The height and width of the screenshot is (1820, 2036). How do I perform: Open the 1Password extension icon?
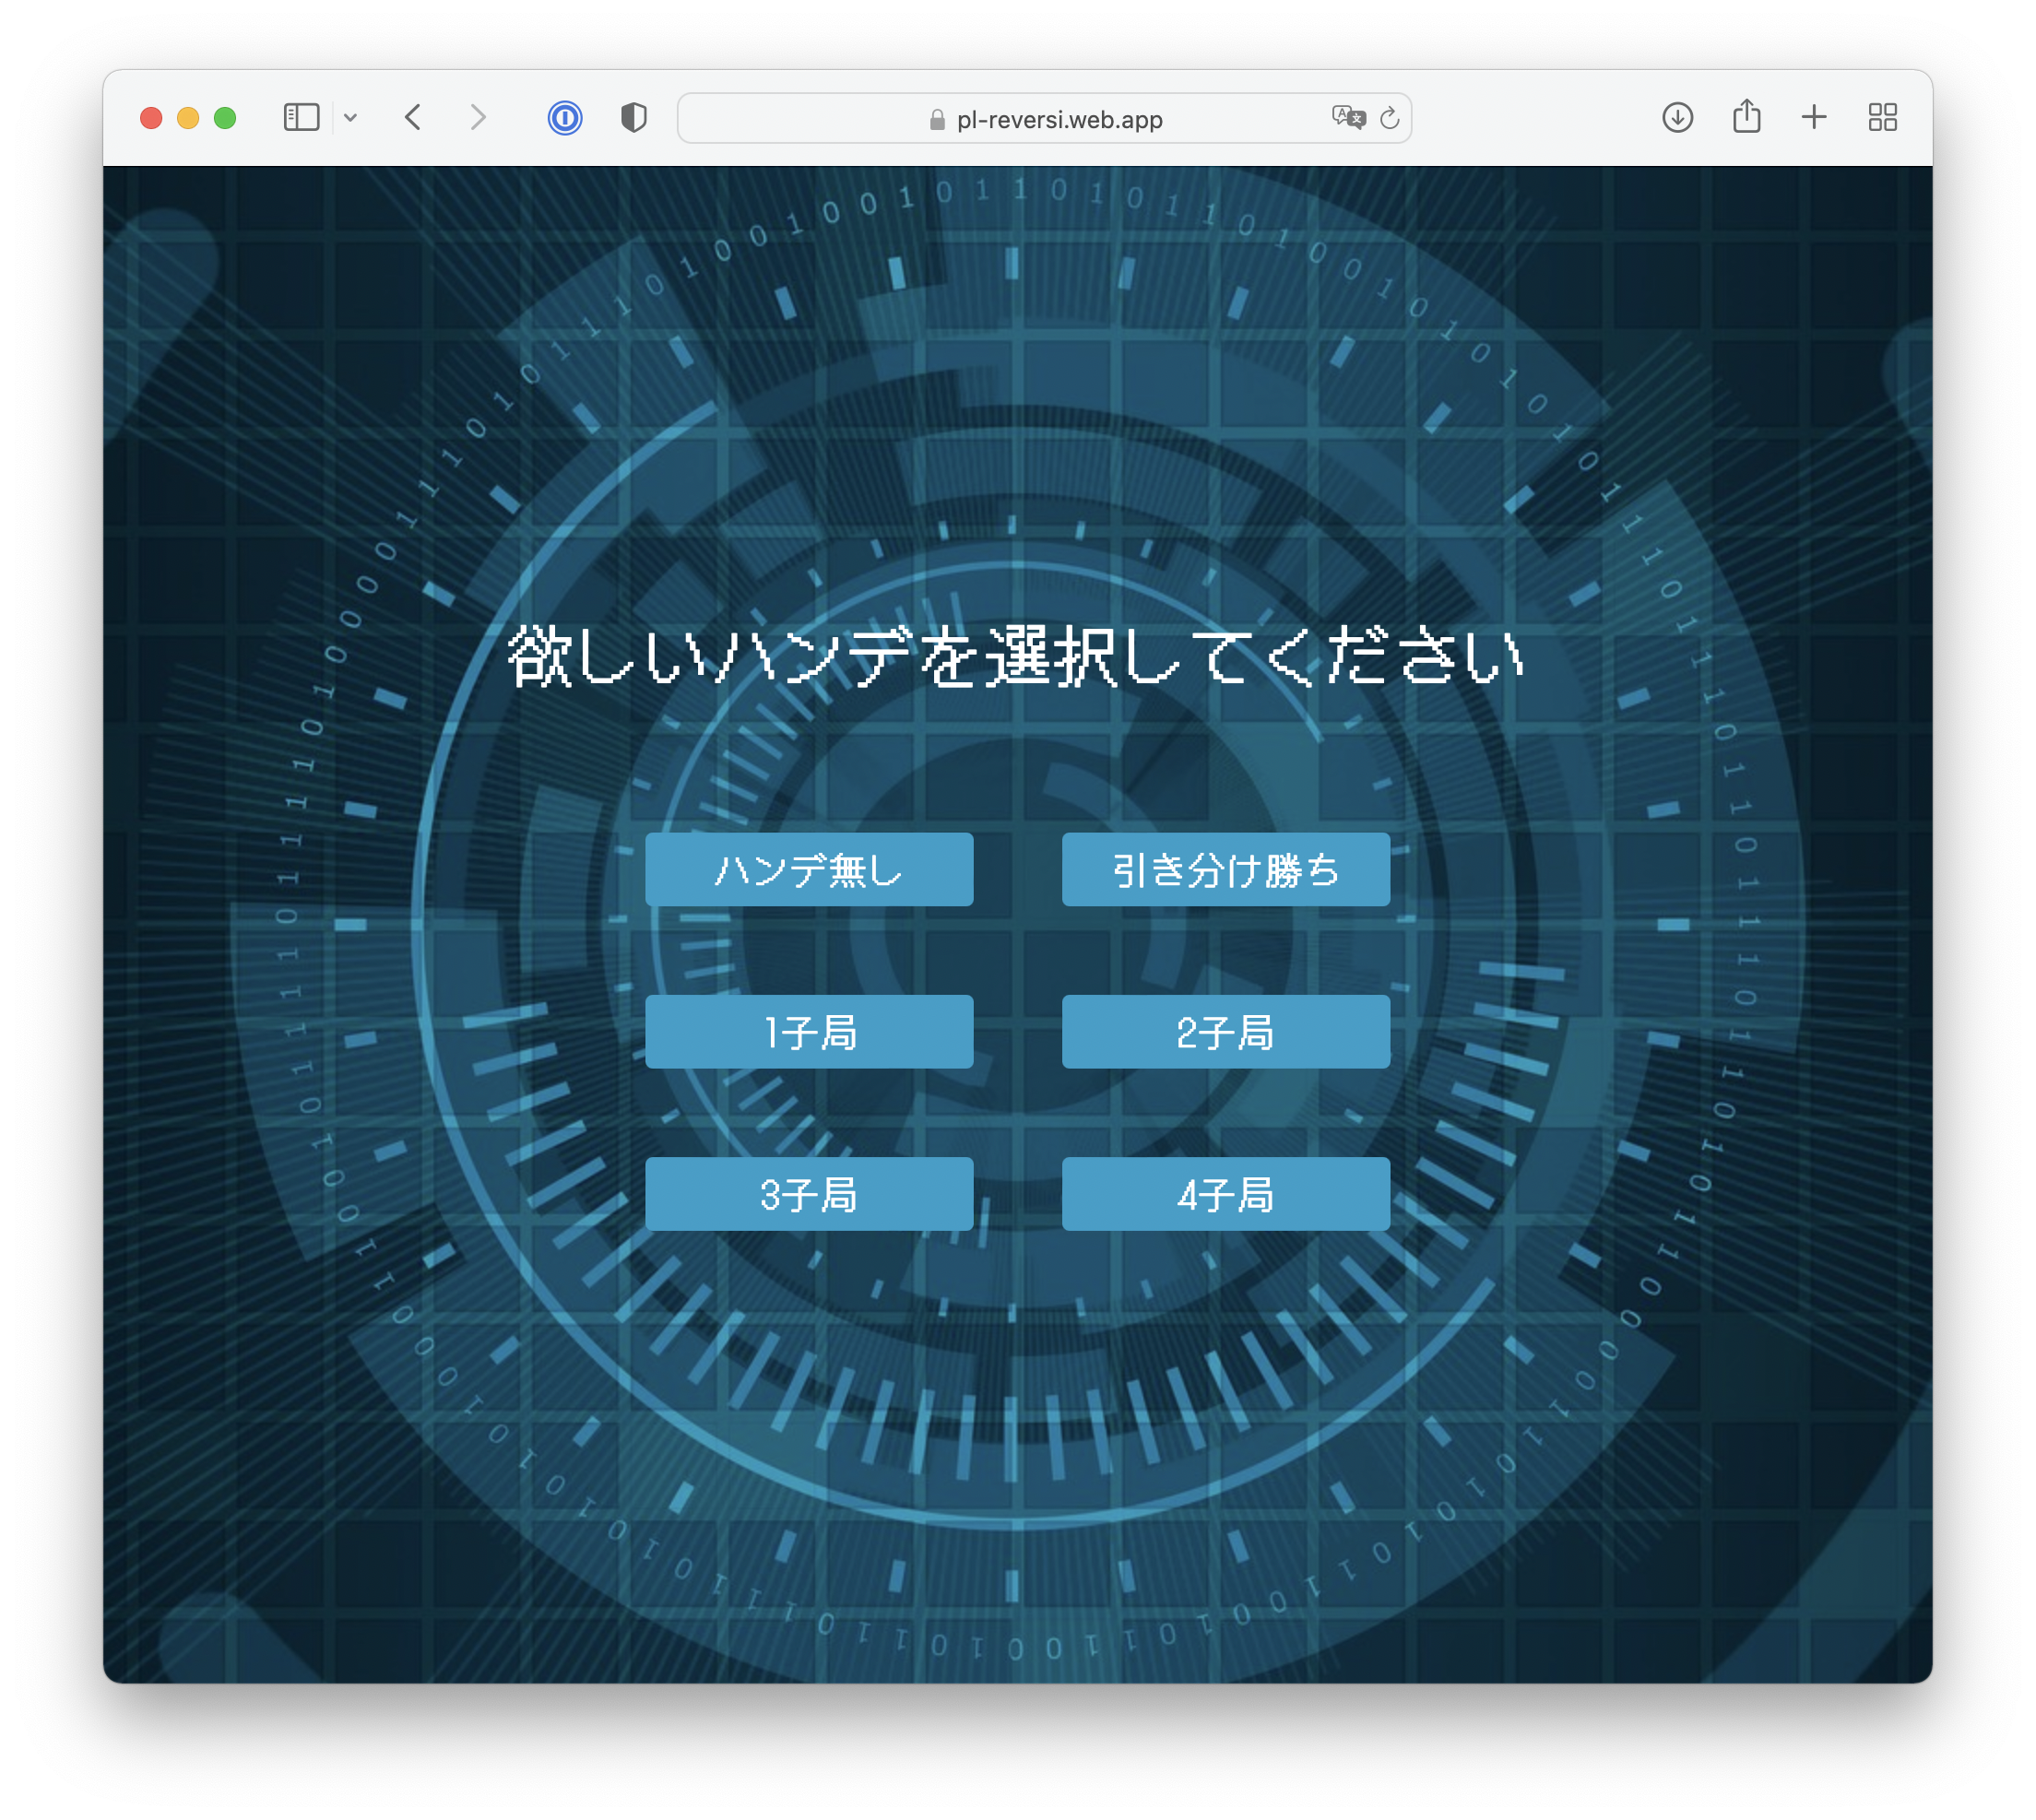point(565,118)
